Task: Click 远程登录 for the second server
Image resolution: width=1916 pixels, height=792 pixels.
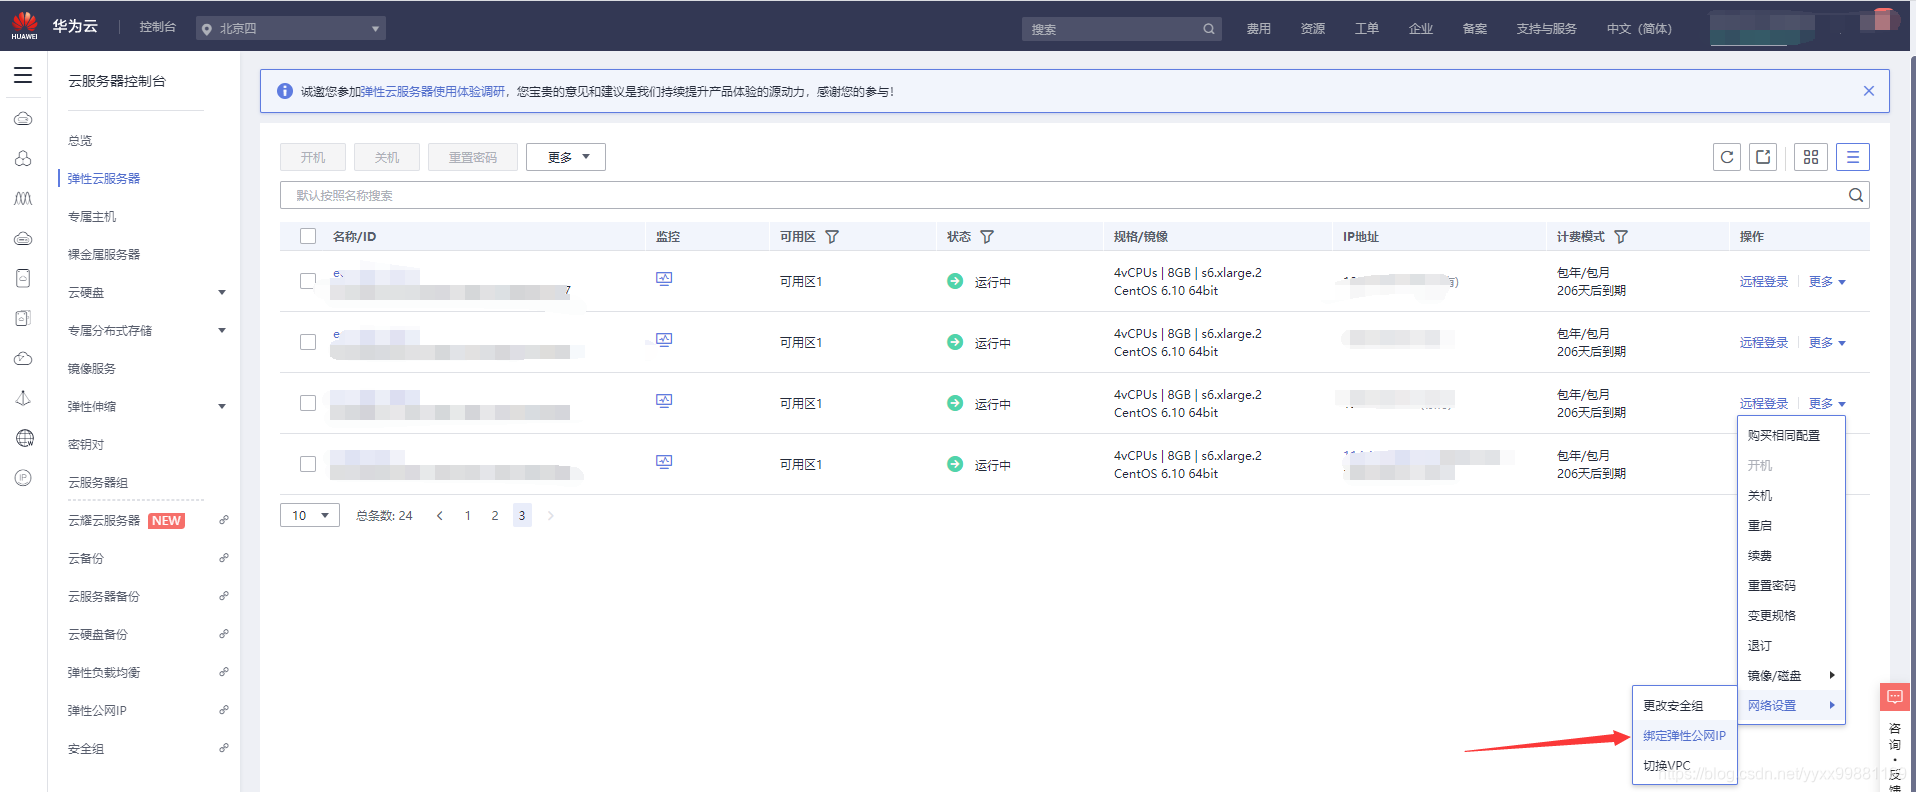Action: (x=1763, y=343)
